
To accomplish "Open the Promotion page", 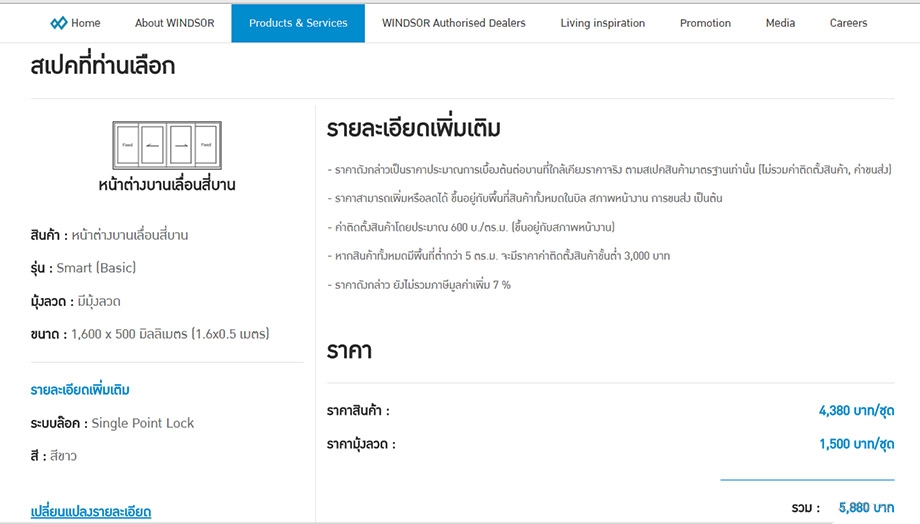I will 705,23.
